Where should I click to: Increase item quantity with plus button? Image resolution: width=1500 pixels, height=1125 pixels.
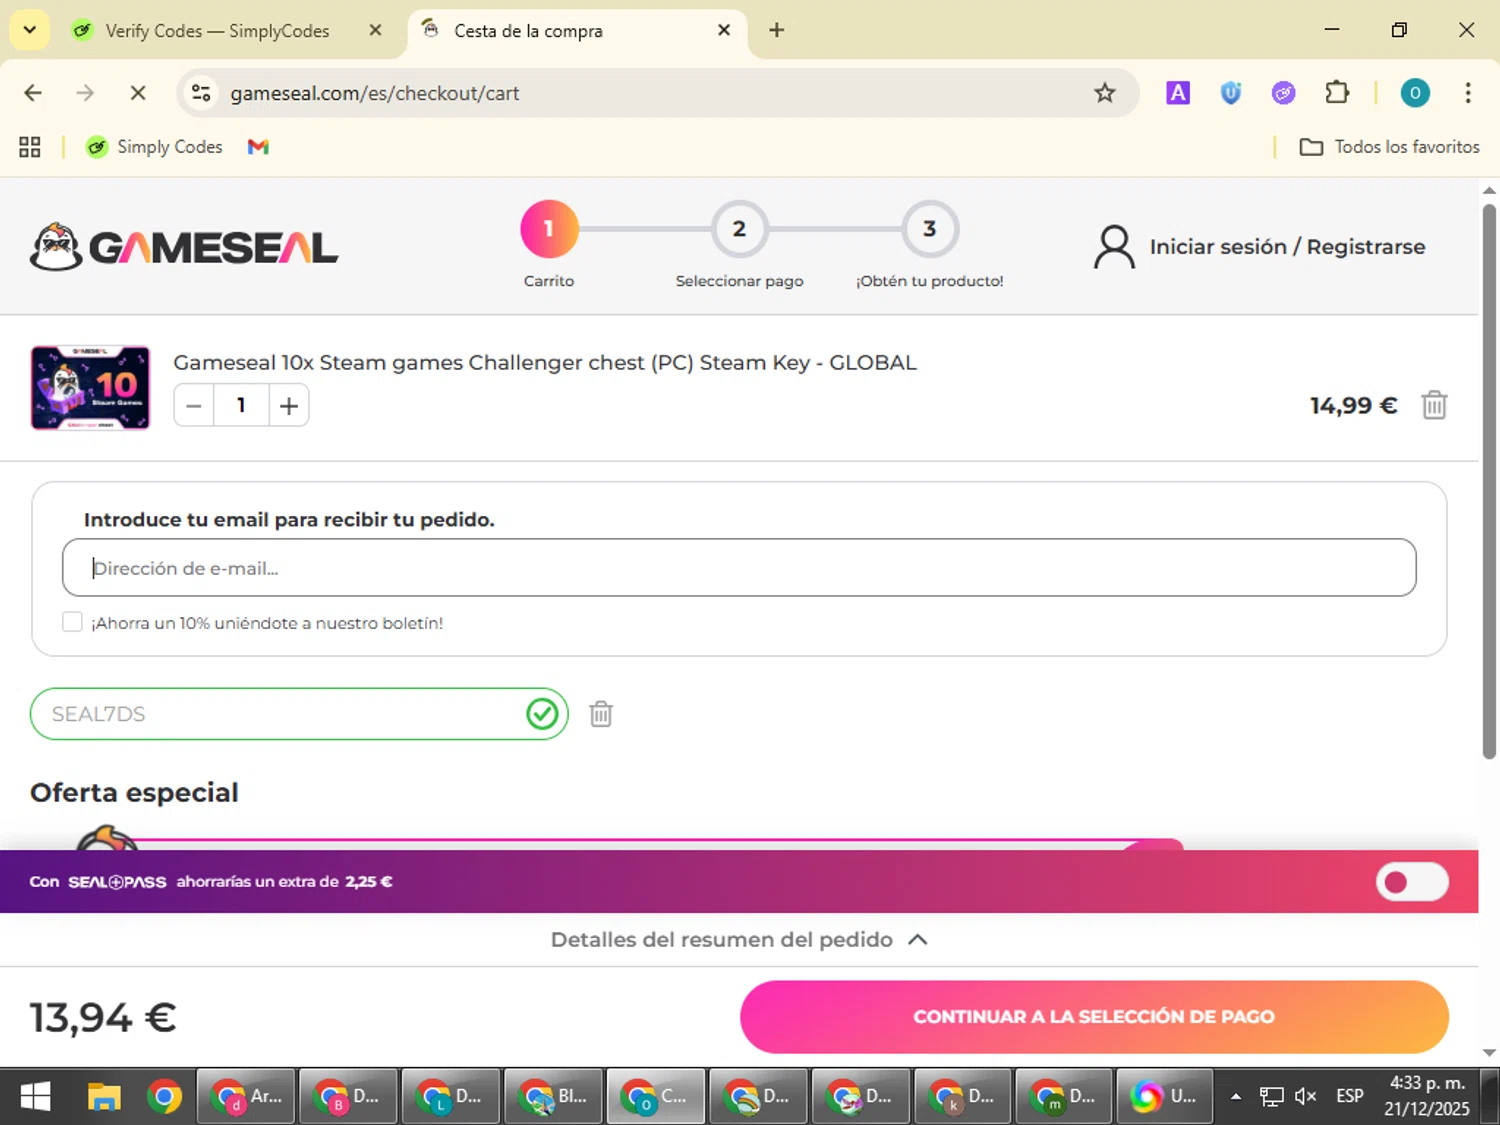289,406
